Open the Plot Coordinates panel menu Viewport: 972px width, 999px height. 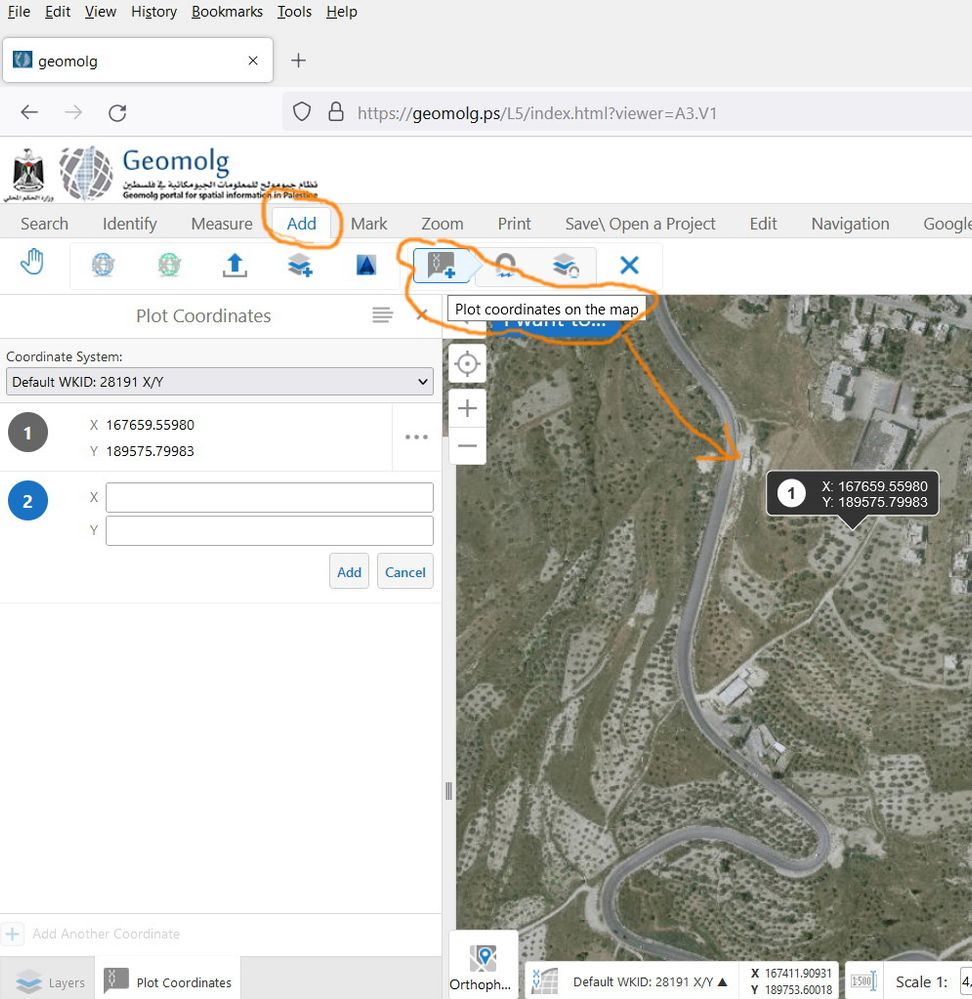[382, 316]
